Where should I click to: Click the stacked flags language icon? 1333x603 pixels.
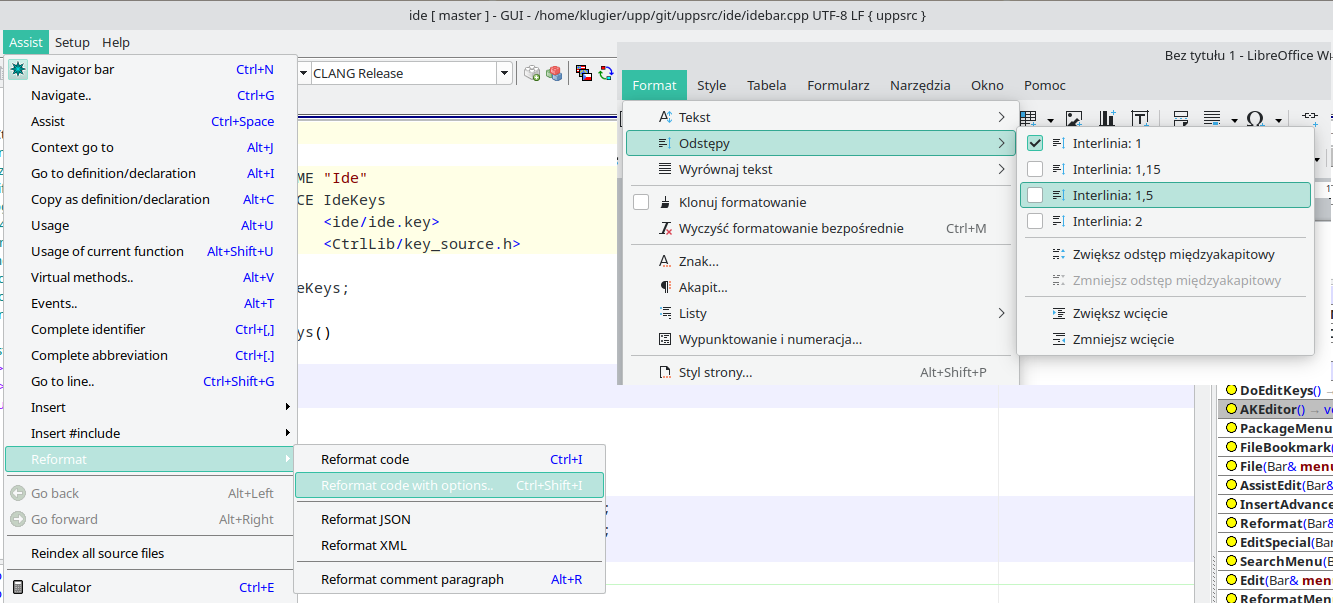pos(584,73)
